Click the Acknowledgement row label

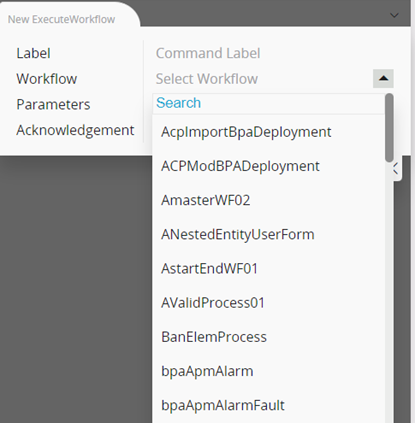click(75, 130)
